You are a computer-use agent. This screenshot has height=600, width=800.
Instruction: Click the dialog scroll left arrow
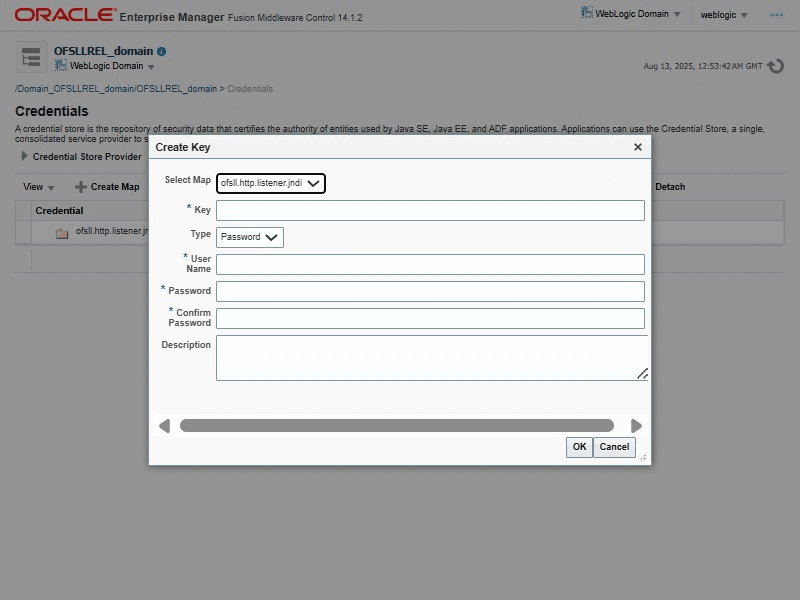(164, 426)
